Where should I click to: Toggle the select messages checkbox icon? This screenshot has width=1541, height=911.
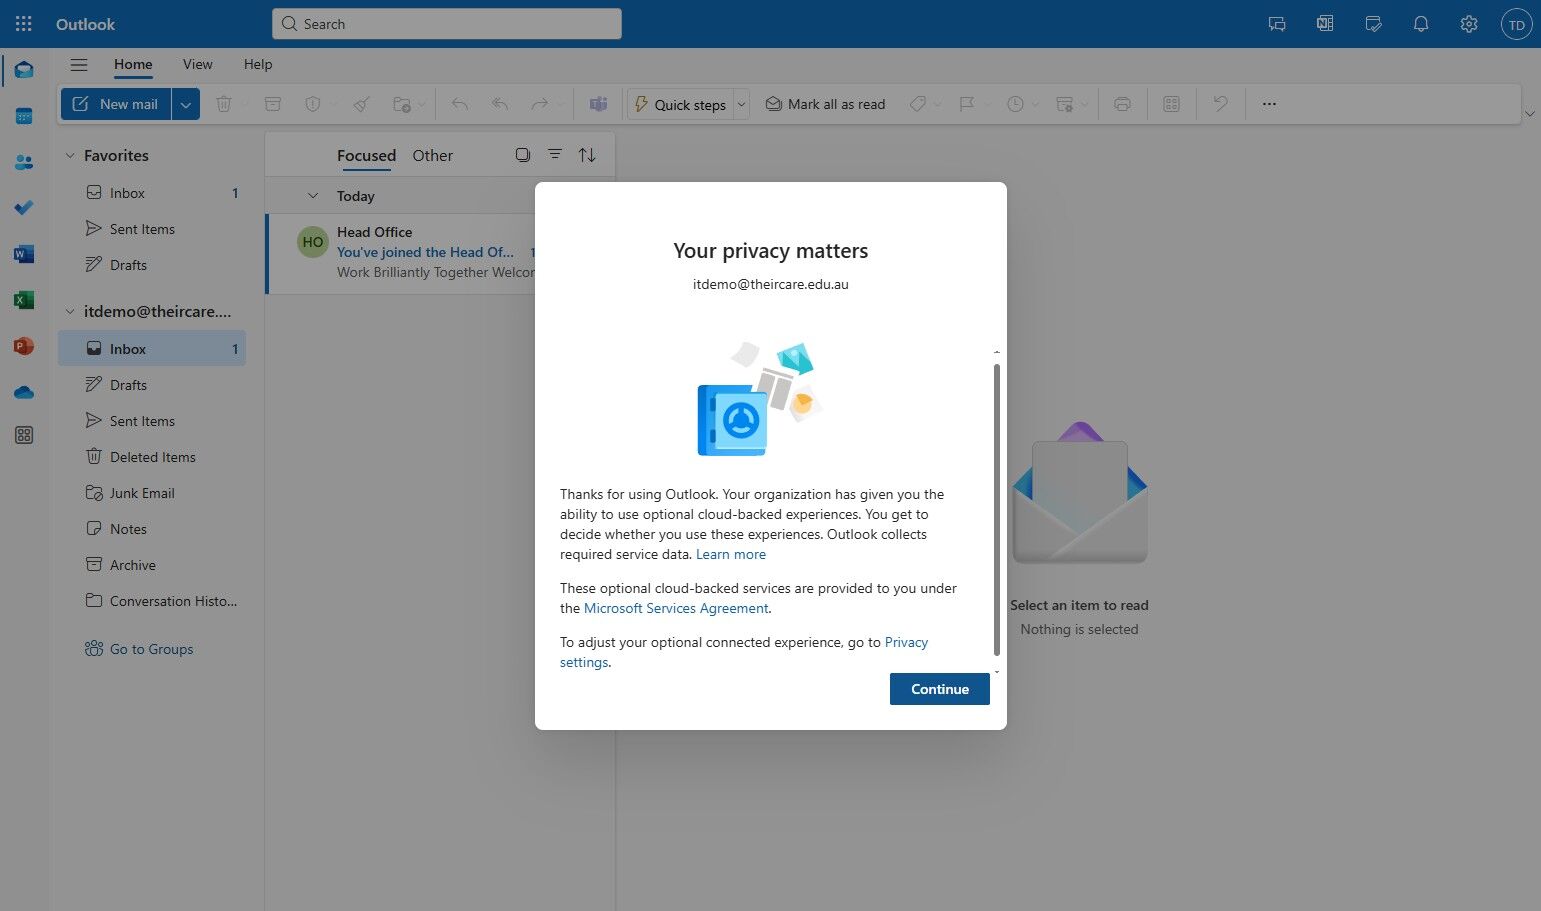click(x=523, y=155)
